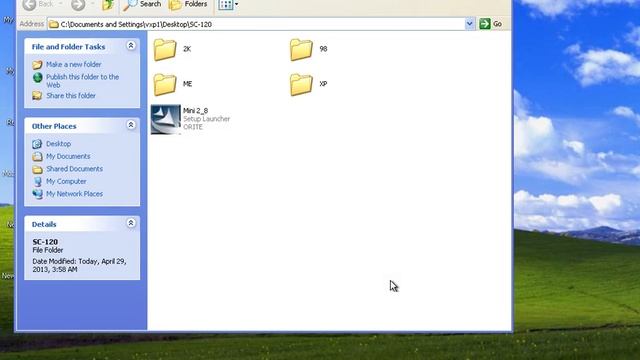Click the Shared Documents folder icon
This screenshot has width=640, height=360.
[37, 169]
